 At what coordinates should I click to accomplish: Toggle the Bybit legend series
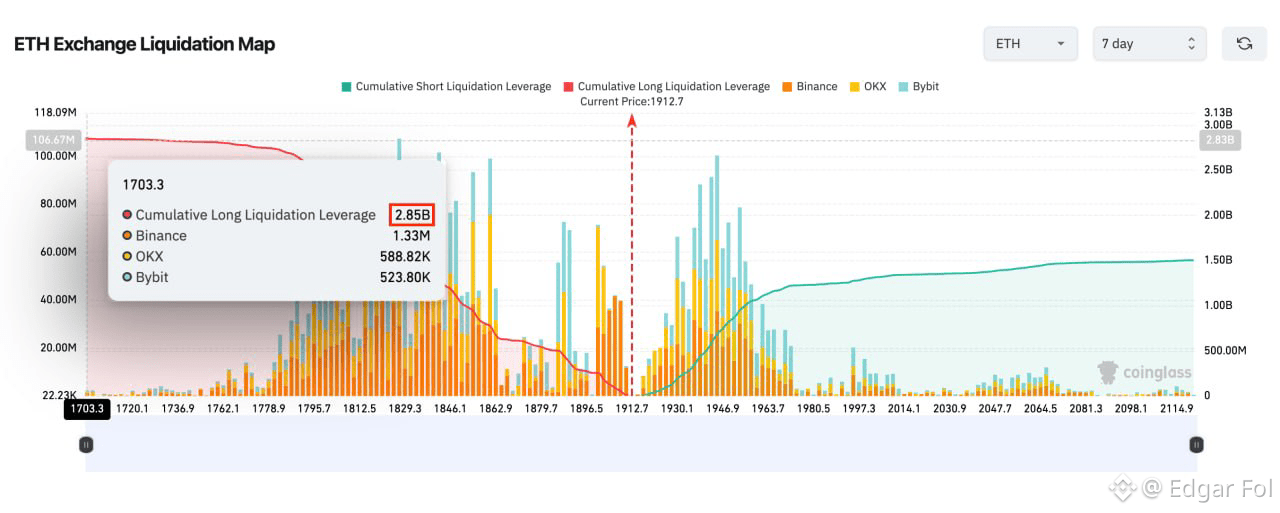point(918,87)
